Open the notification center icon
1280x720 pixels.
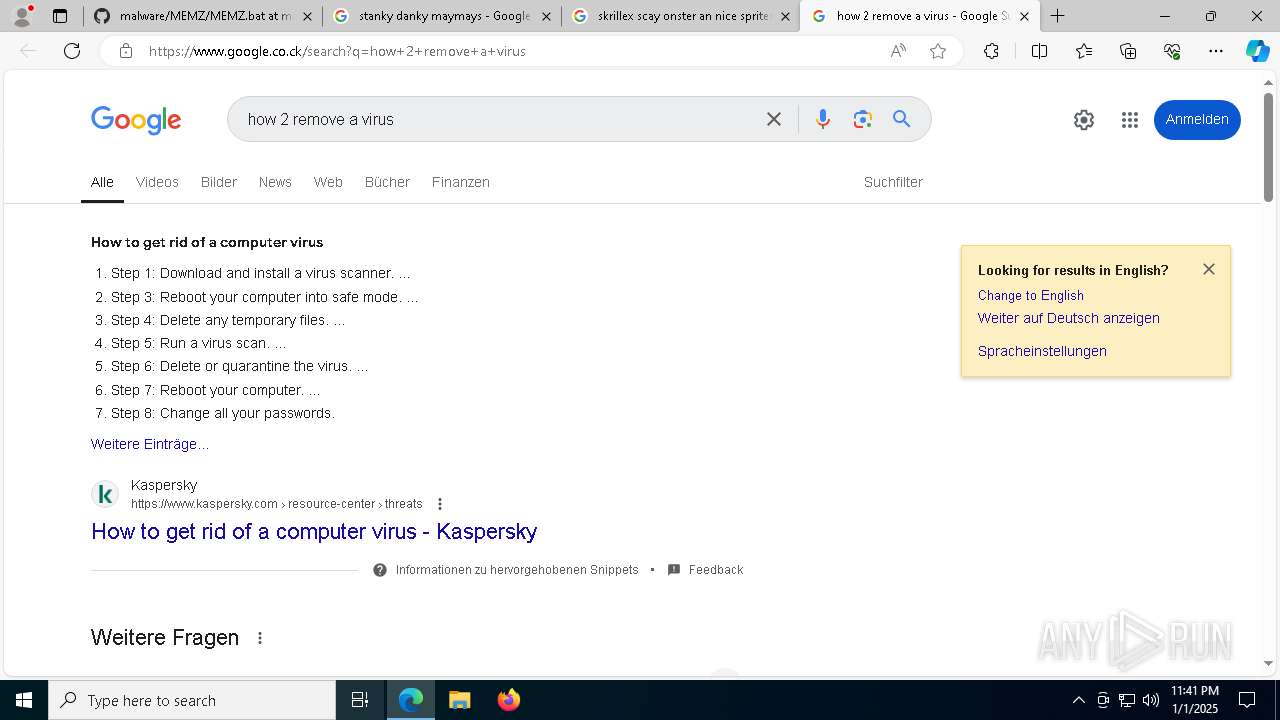(1247, 700)
